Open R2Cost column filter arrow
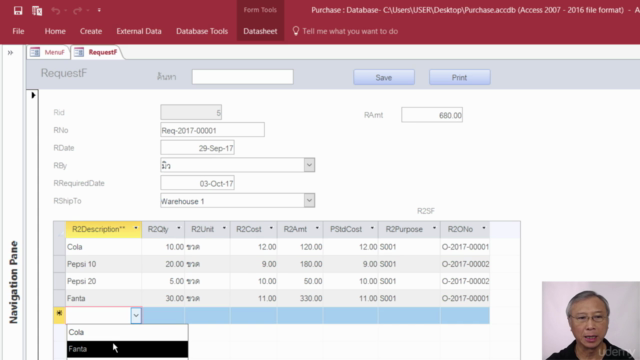The width and height of the screenshot is (640, 360). pos(271,229)
